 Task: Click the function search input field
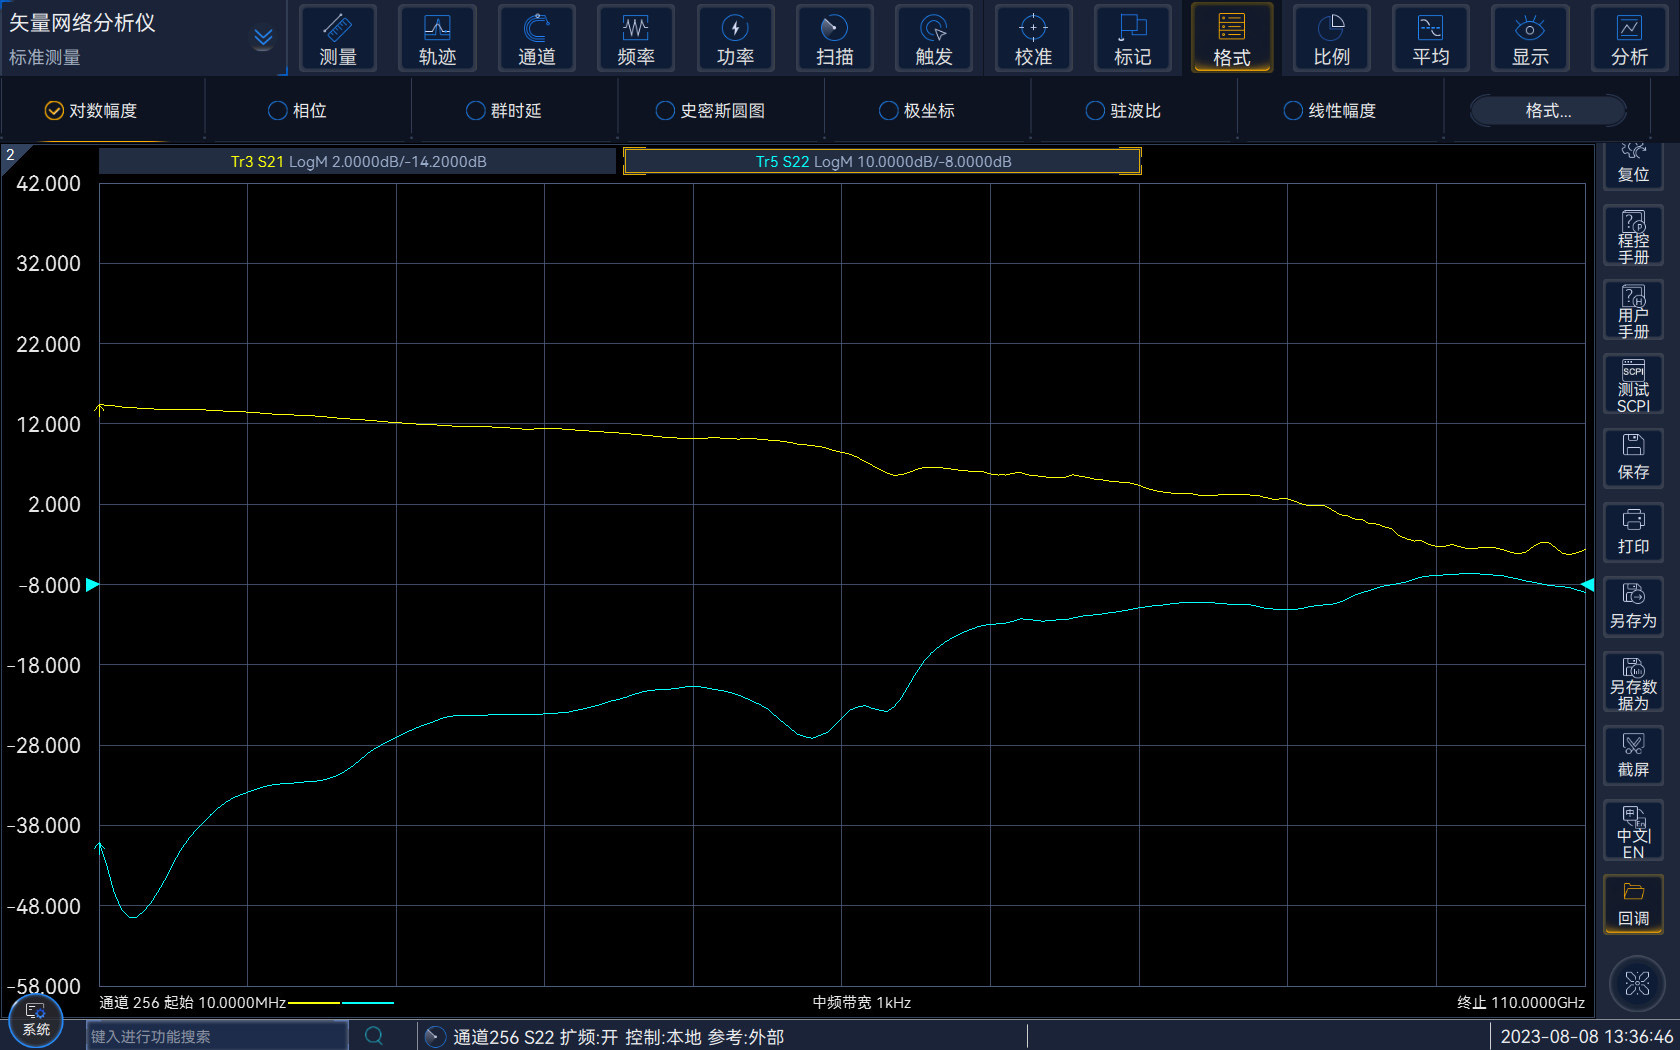coord(216,1036)
